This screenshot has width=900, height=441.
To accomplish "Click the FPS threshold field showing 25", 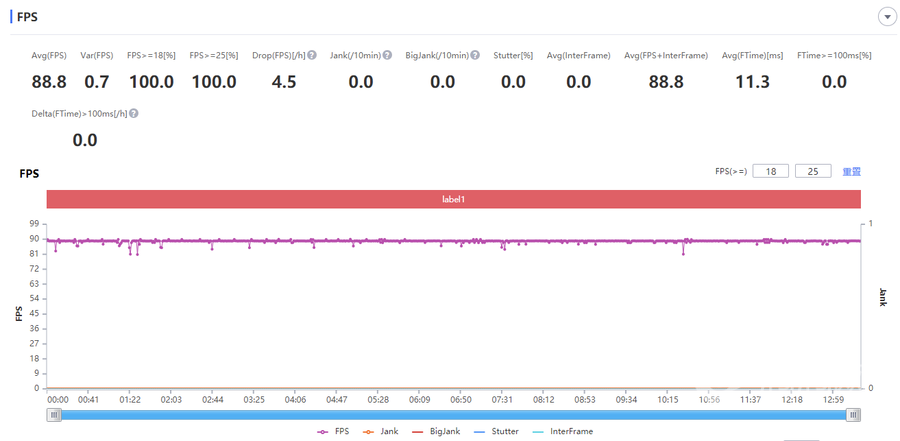I will click(x=812, y=172).
